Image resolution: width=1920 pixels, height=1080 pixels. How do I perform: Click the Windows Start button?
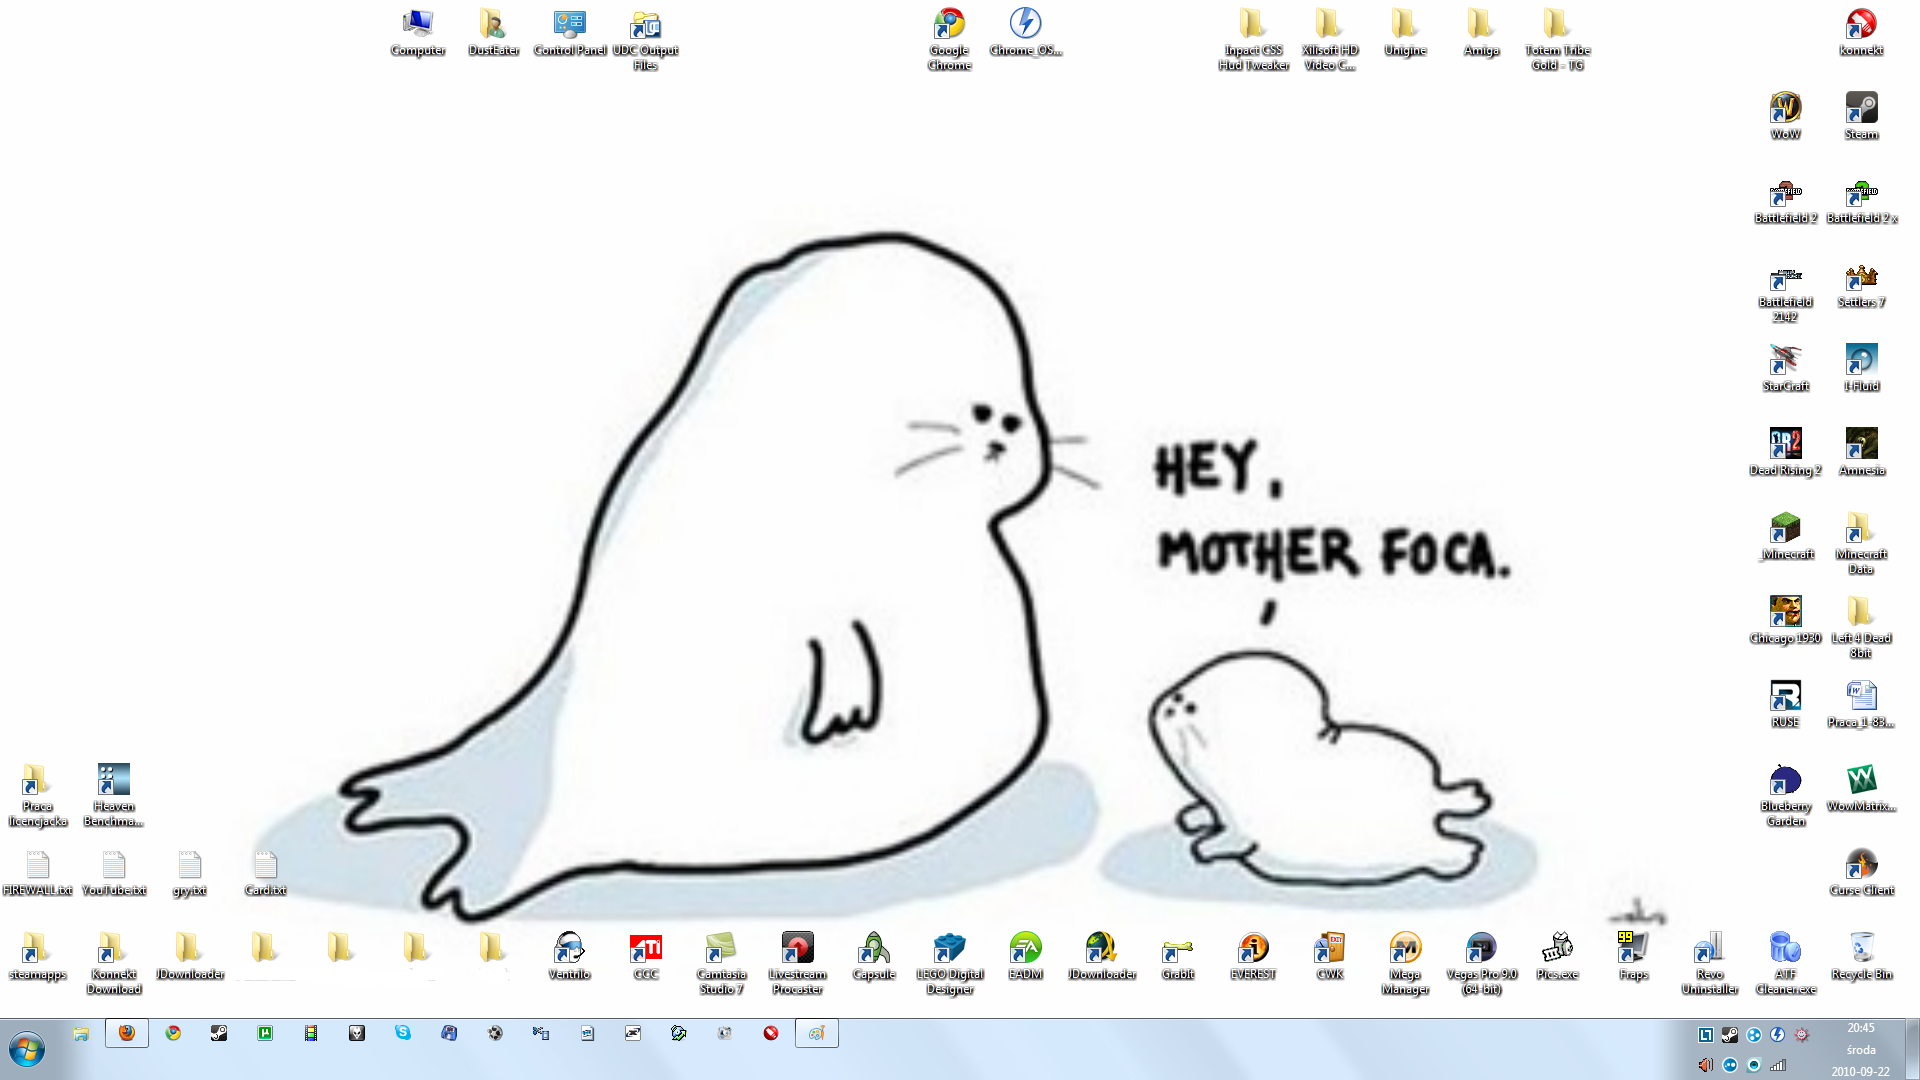[27, 1049]
